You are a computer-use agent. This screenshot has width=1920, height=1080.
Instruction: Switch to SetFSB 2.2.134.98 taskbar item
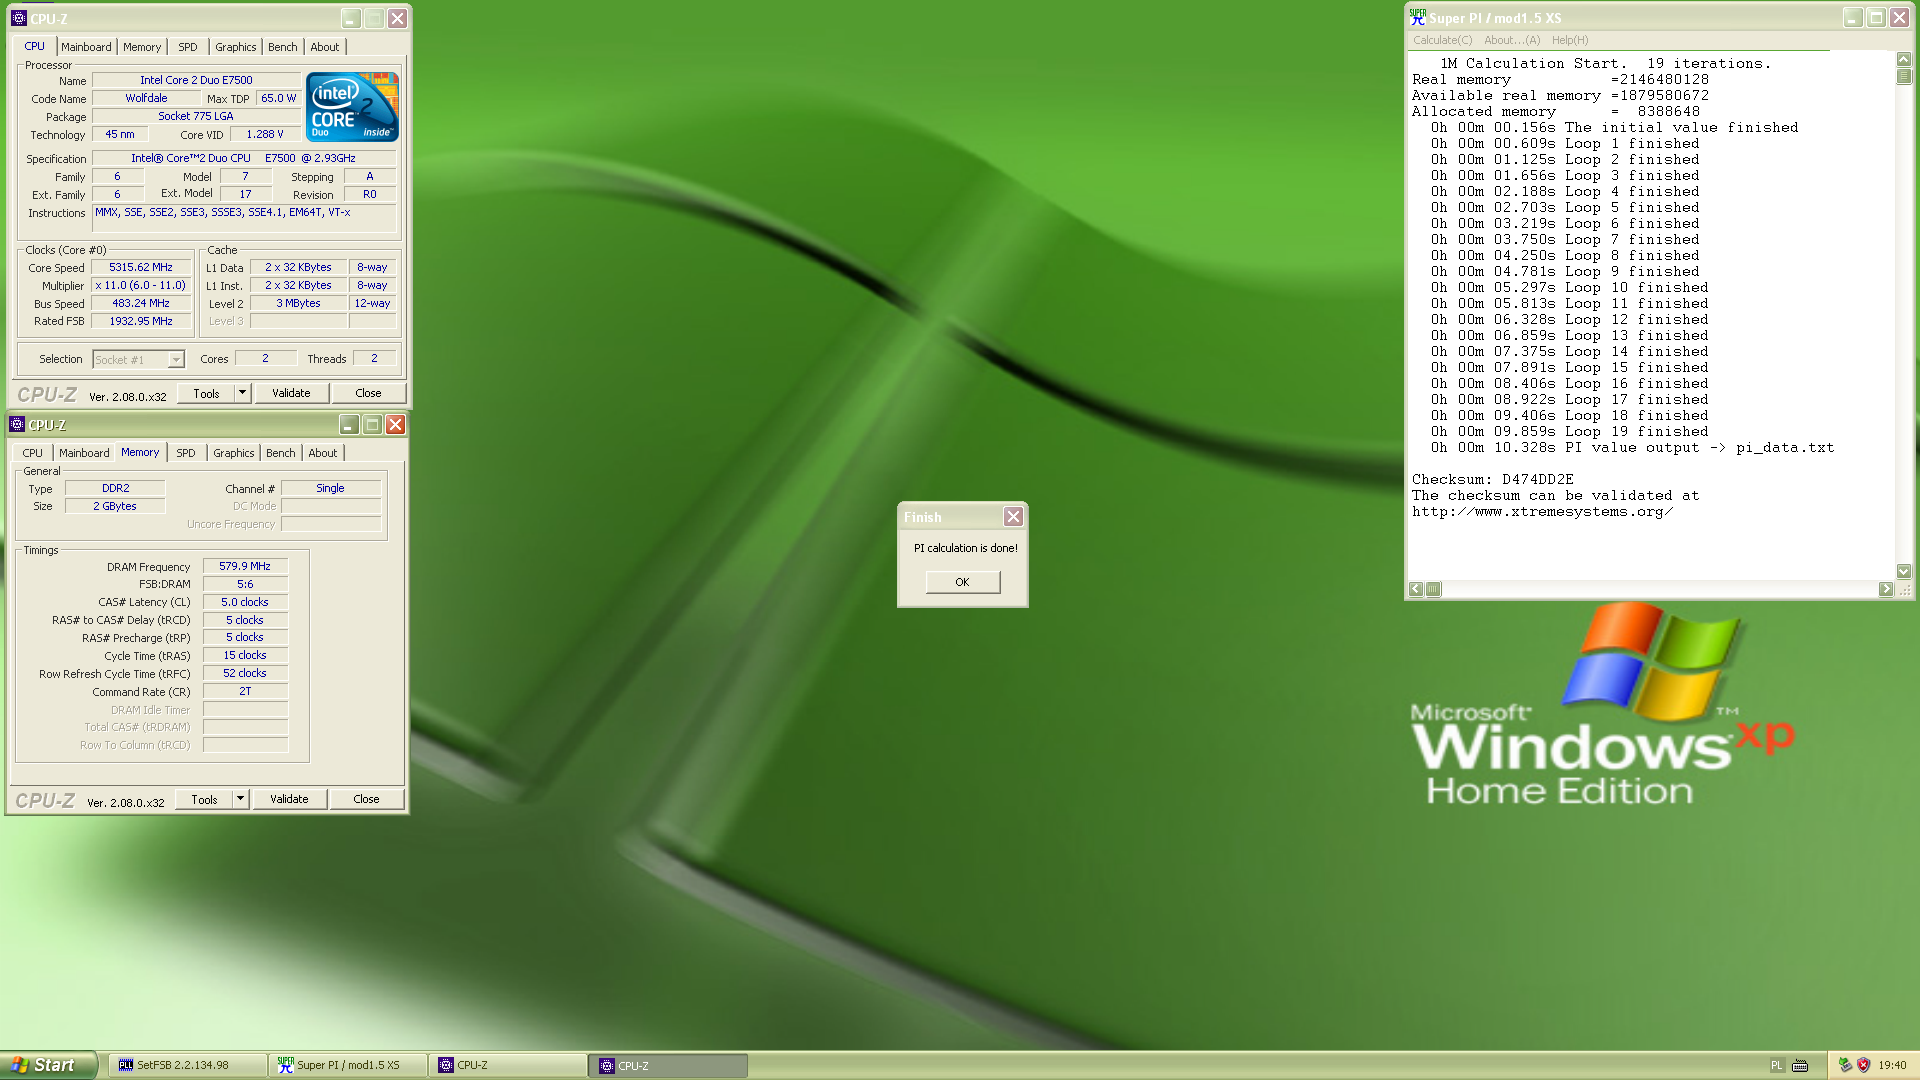[188, 1065]
